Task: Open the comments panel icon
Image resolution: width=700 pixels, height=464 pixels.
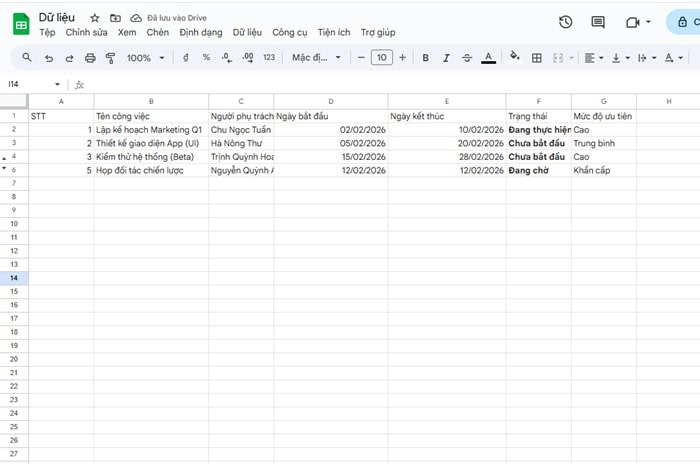Action: (x=598, y=22)
